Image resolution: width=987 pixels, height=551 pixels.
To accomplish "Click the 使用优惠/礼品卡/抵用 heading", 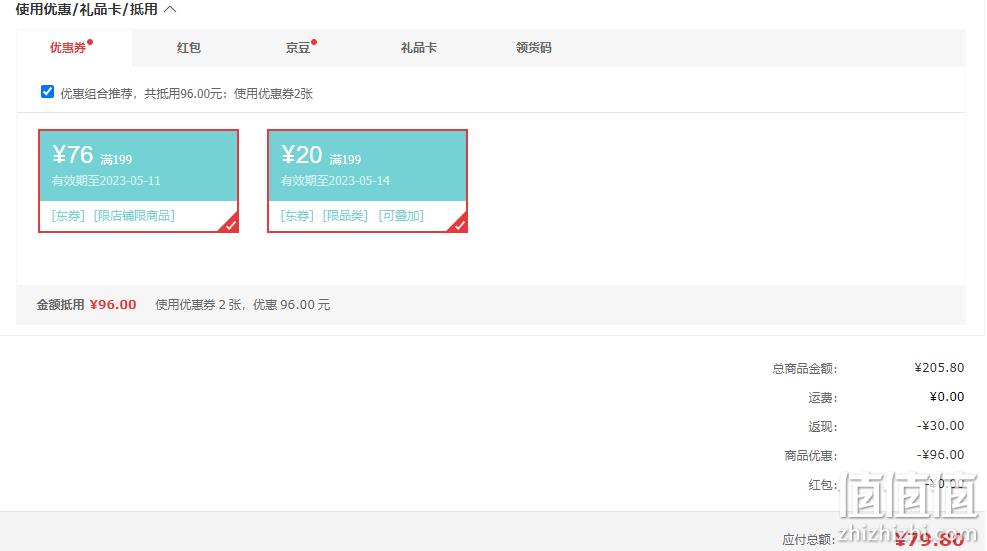I will pos(86,9).
